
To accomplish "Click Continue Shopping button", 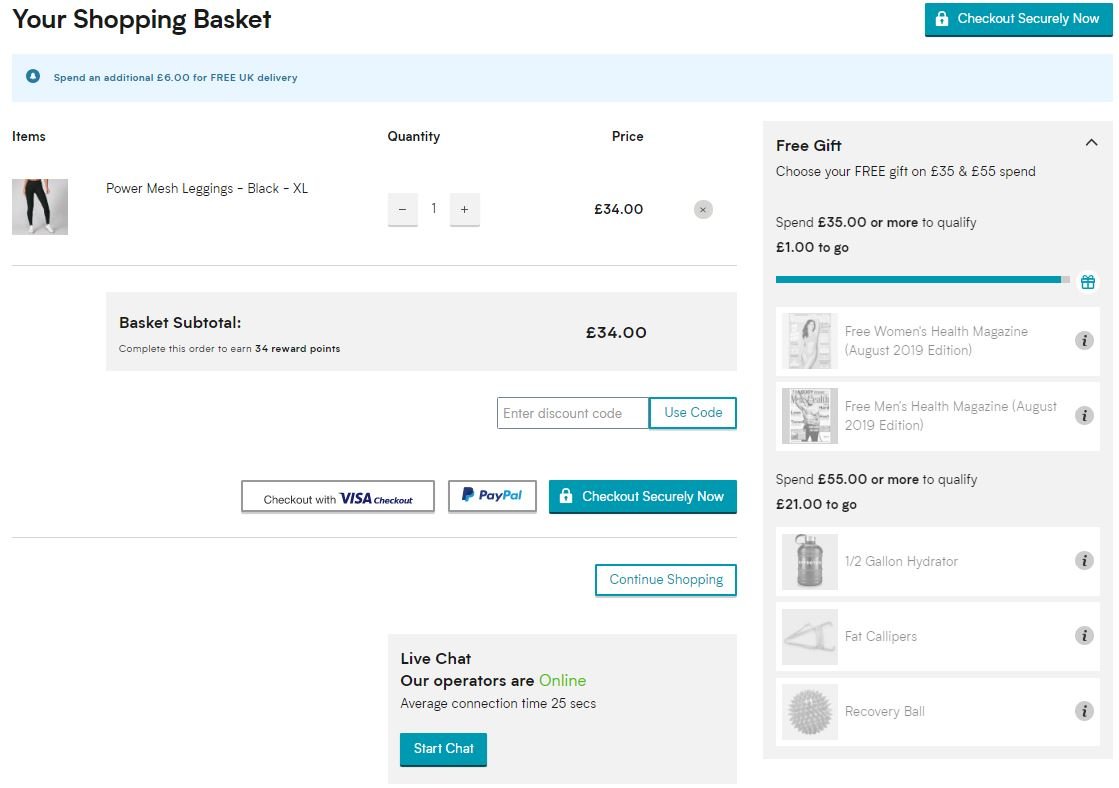I will (x=666, y=580).
